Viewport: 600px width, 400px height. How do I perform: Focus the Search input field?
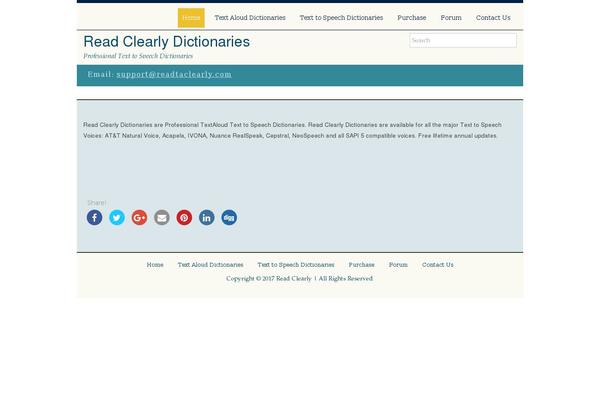pos(463,40)
